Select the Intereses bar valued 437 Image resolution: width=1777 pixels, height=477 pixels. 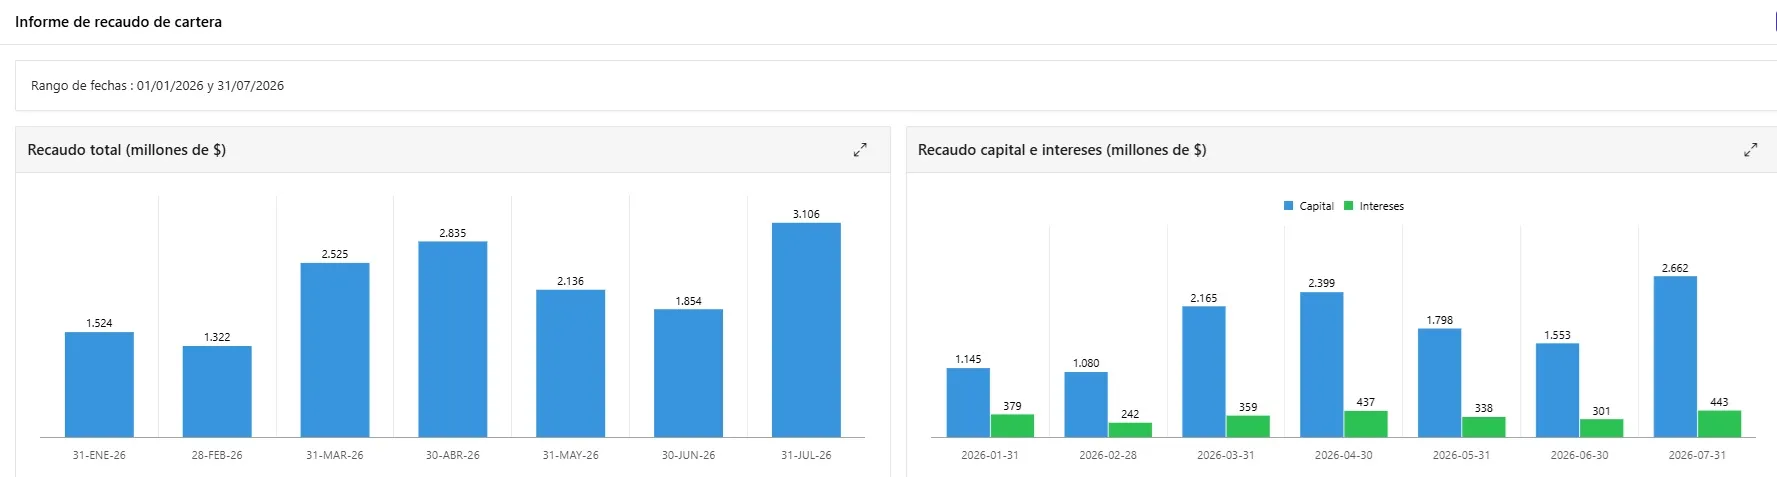point(1366,424)
